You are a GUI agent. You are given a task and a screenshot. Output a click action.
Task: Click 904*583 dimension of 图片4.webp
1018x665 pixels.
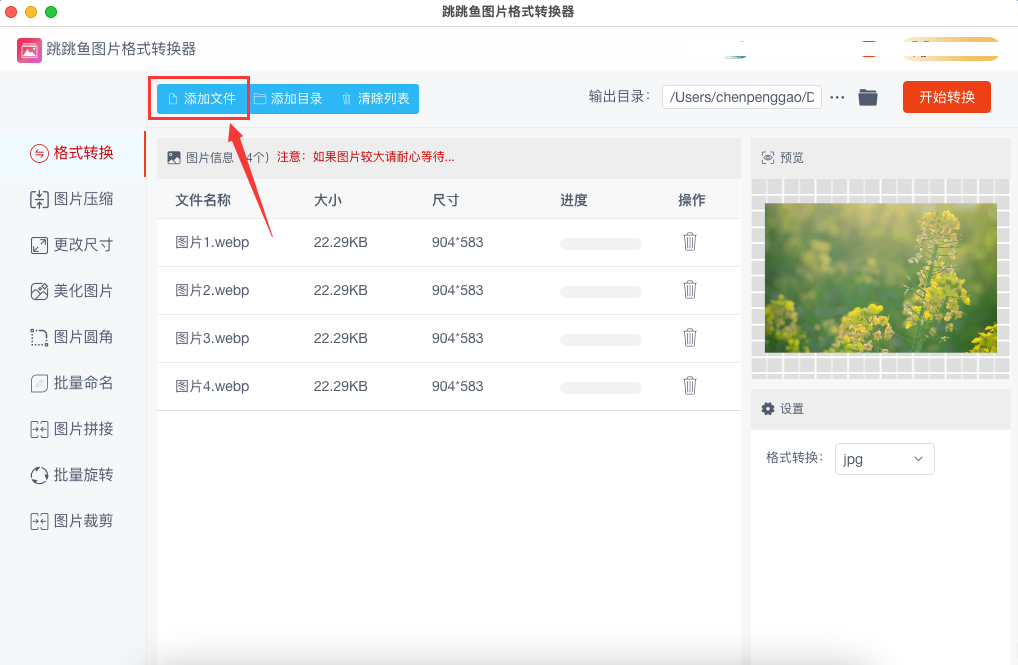[x=458, y=386]
